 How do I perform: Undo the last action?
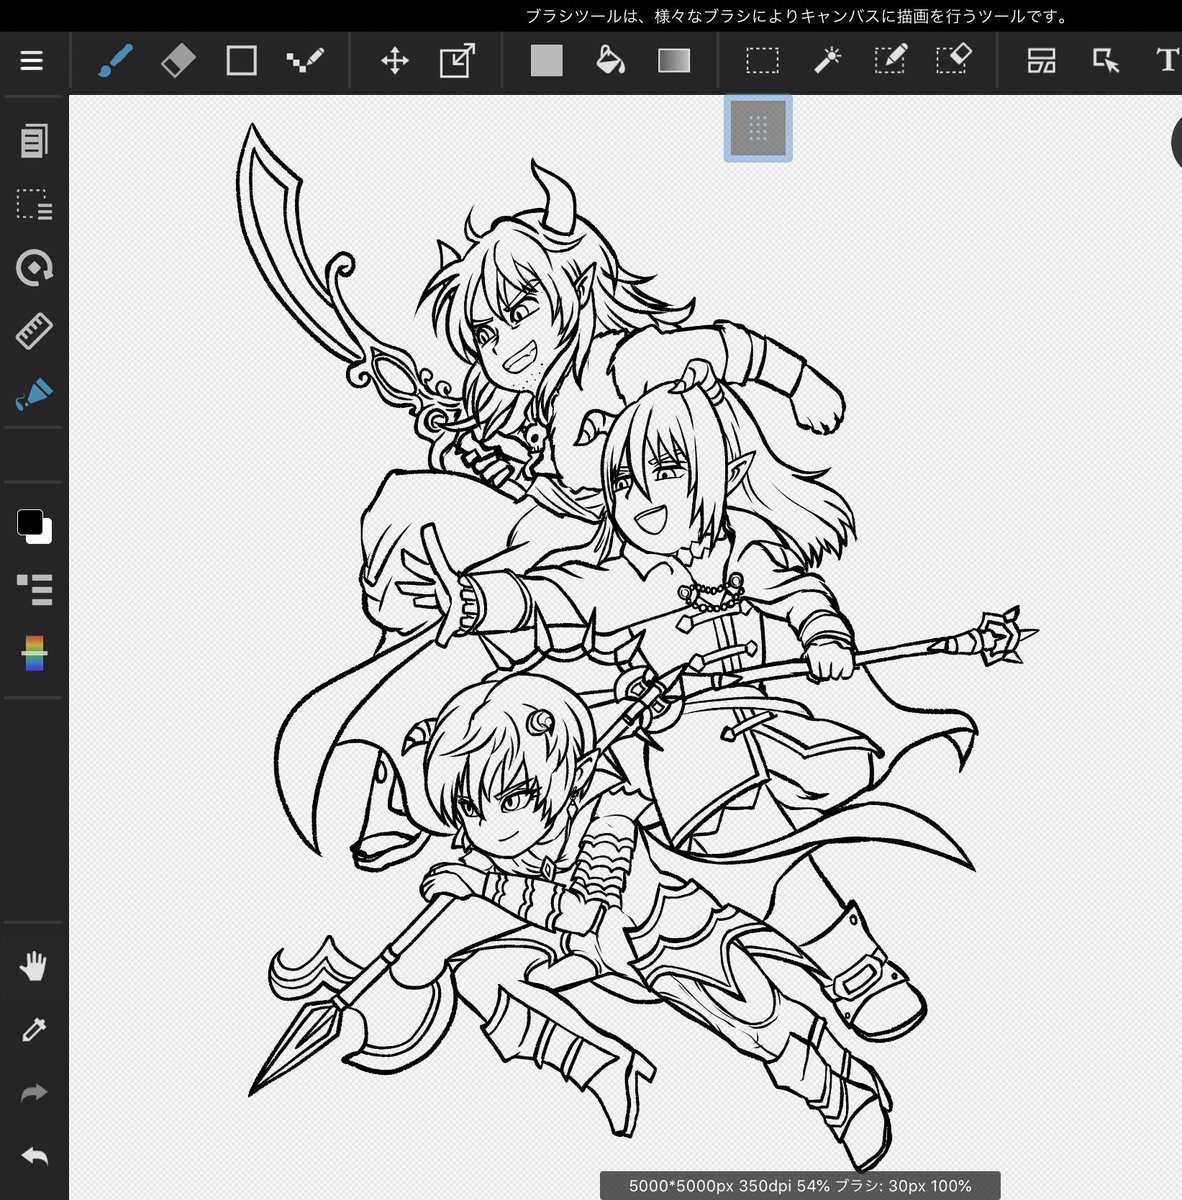[34, 1157]
